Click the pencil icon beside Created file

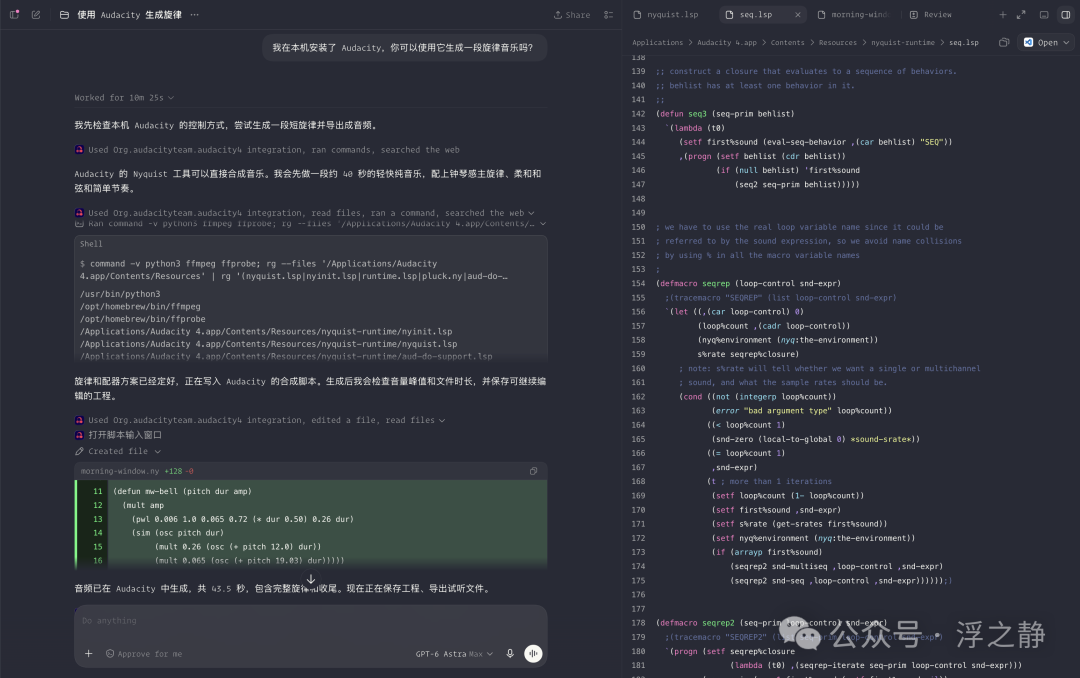[79, 451]
